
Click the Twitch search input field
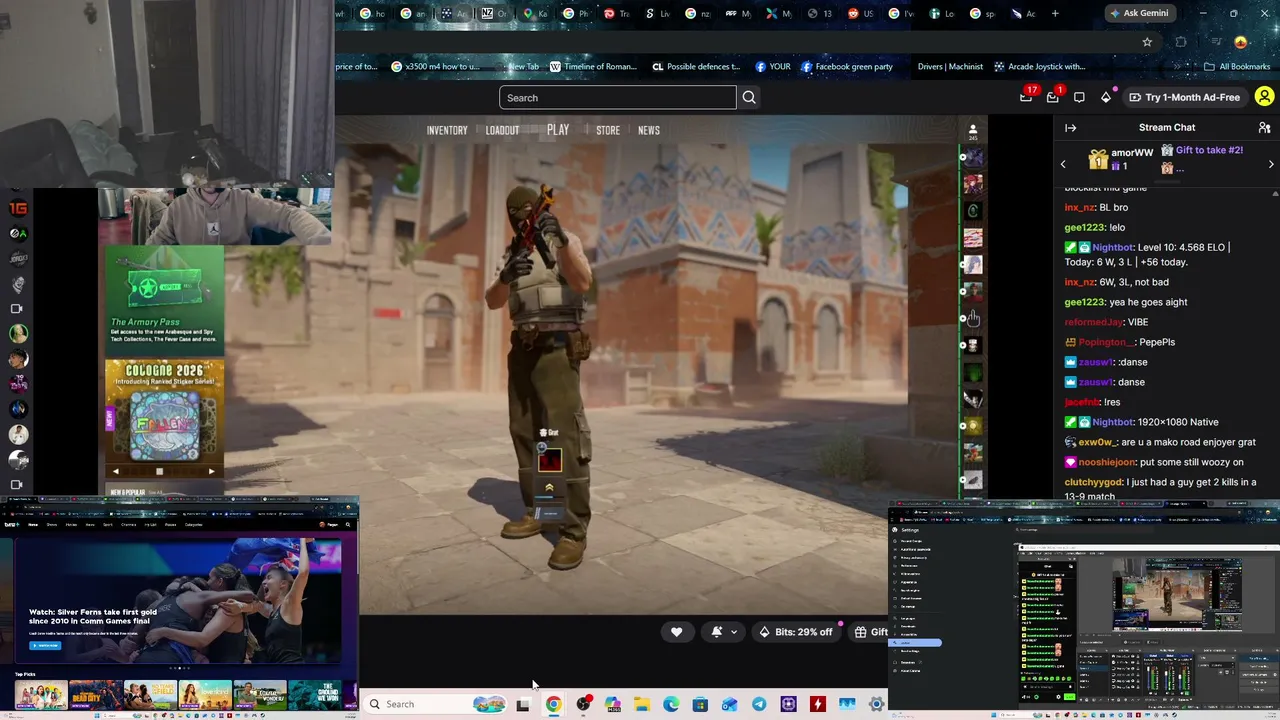618,97
